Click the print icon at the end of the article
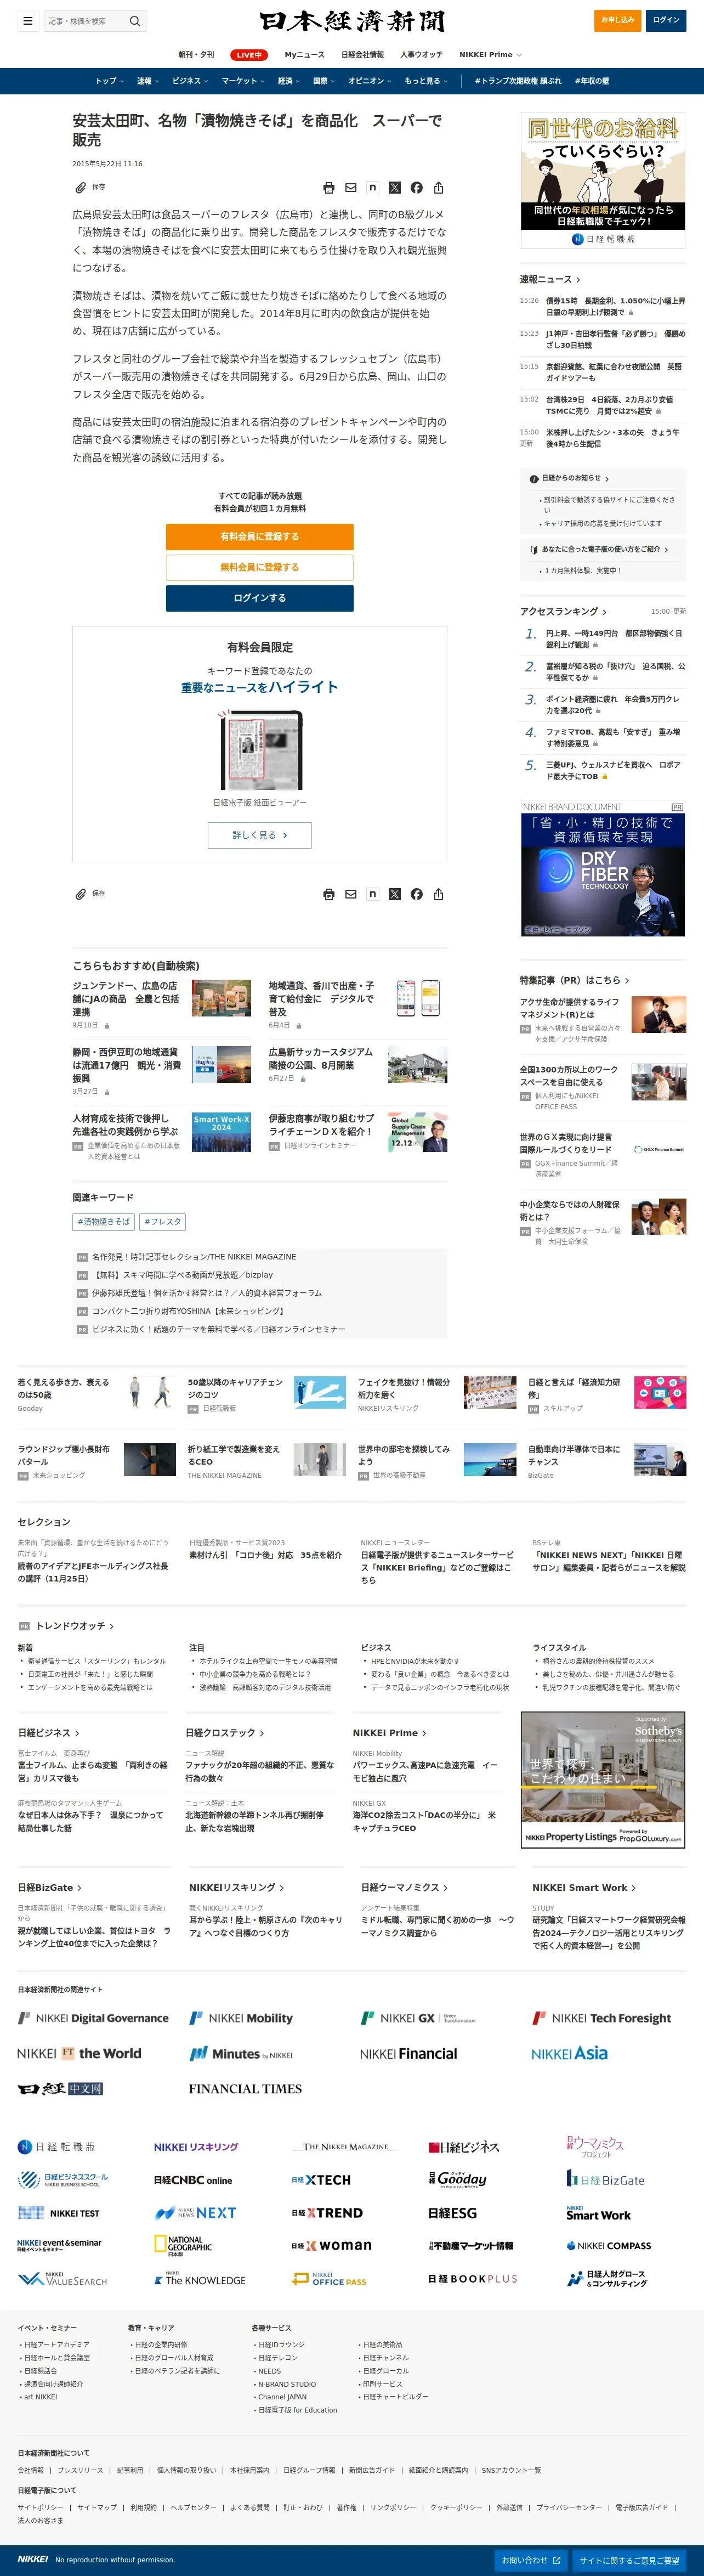 329,894
